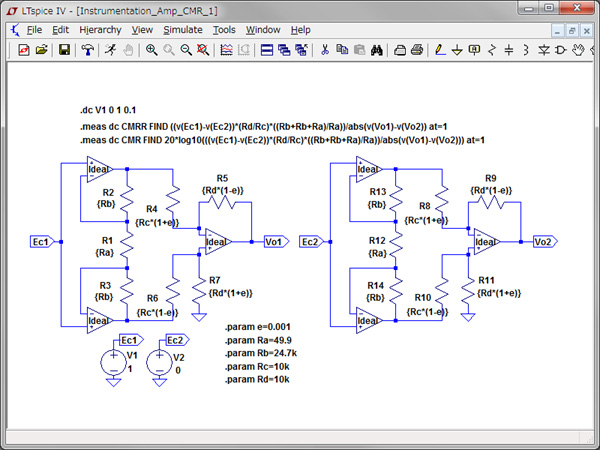Click the Open file folder icon
Image resolution: width=600 pixels, height=450 pixels.
coord(42,49)
